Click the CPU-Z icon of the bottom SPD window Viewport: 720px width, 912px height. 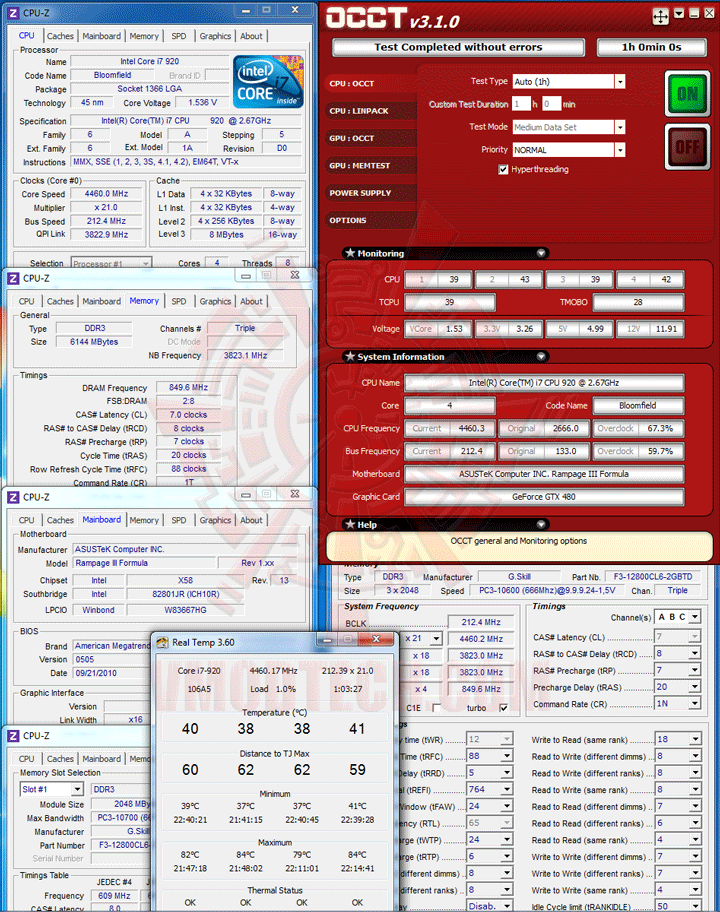[13, 736]
